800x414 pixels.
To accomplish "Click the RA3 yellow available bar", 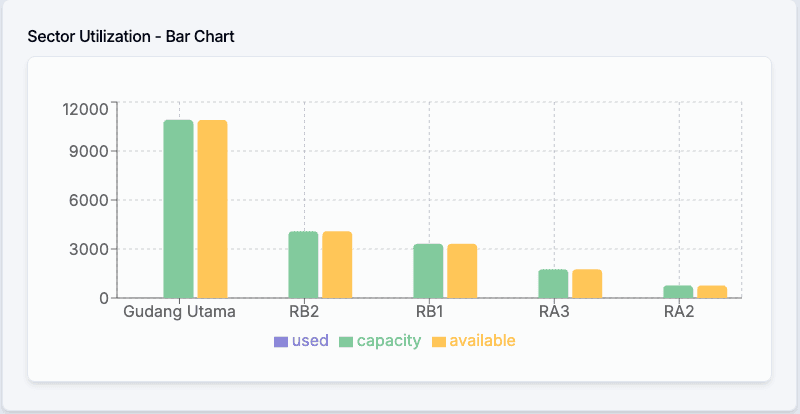I will tap(587, 284).
